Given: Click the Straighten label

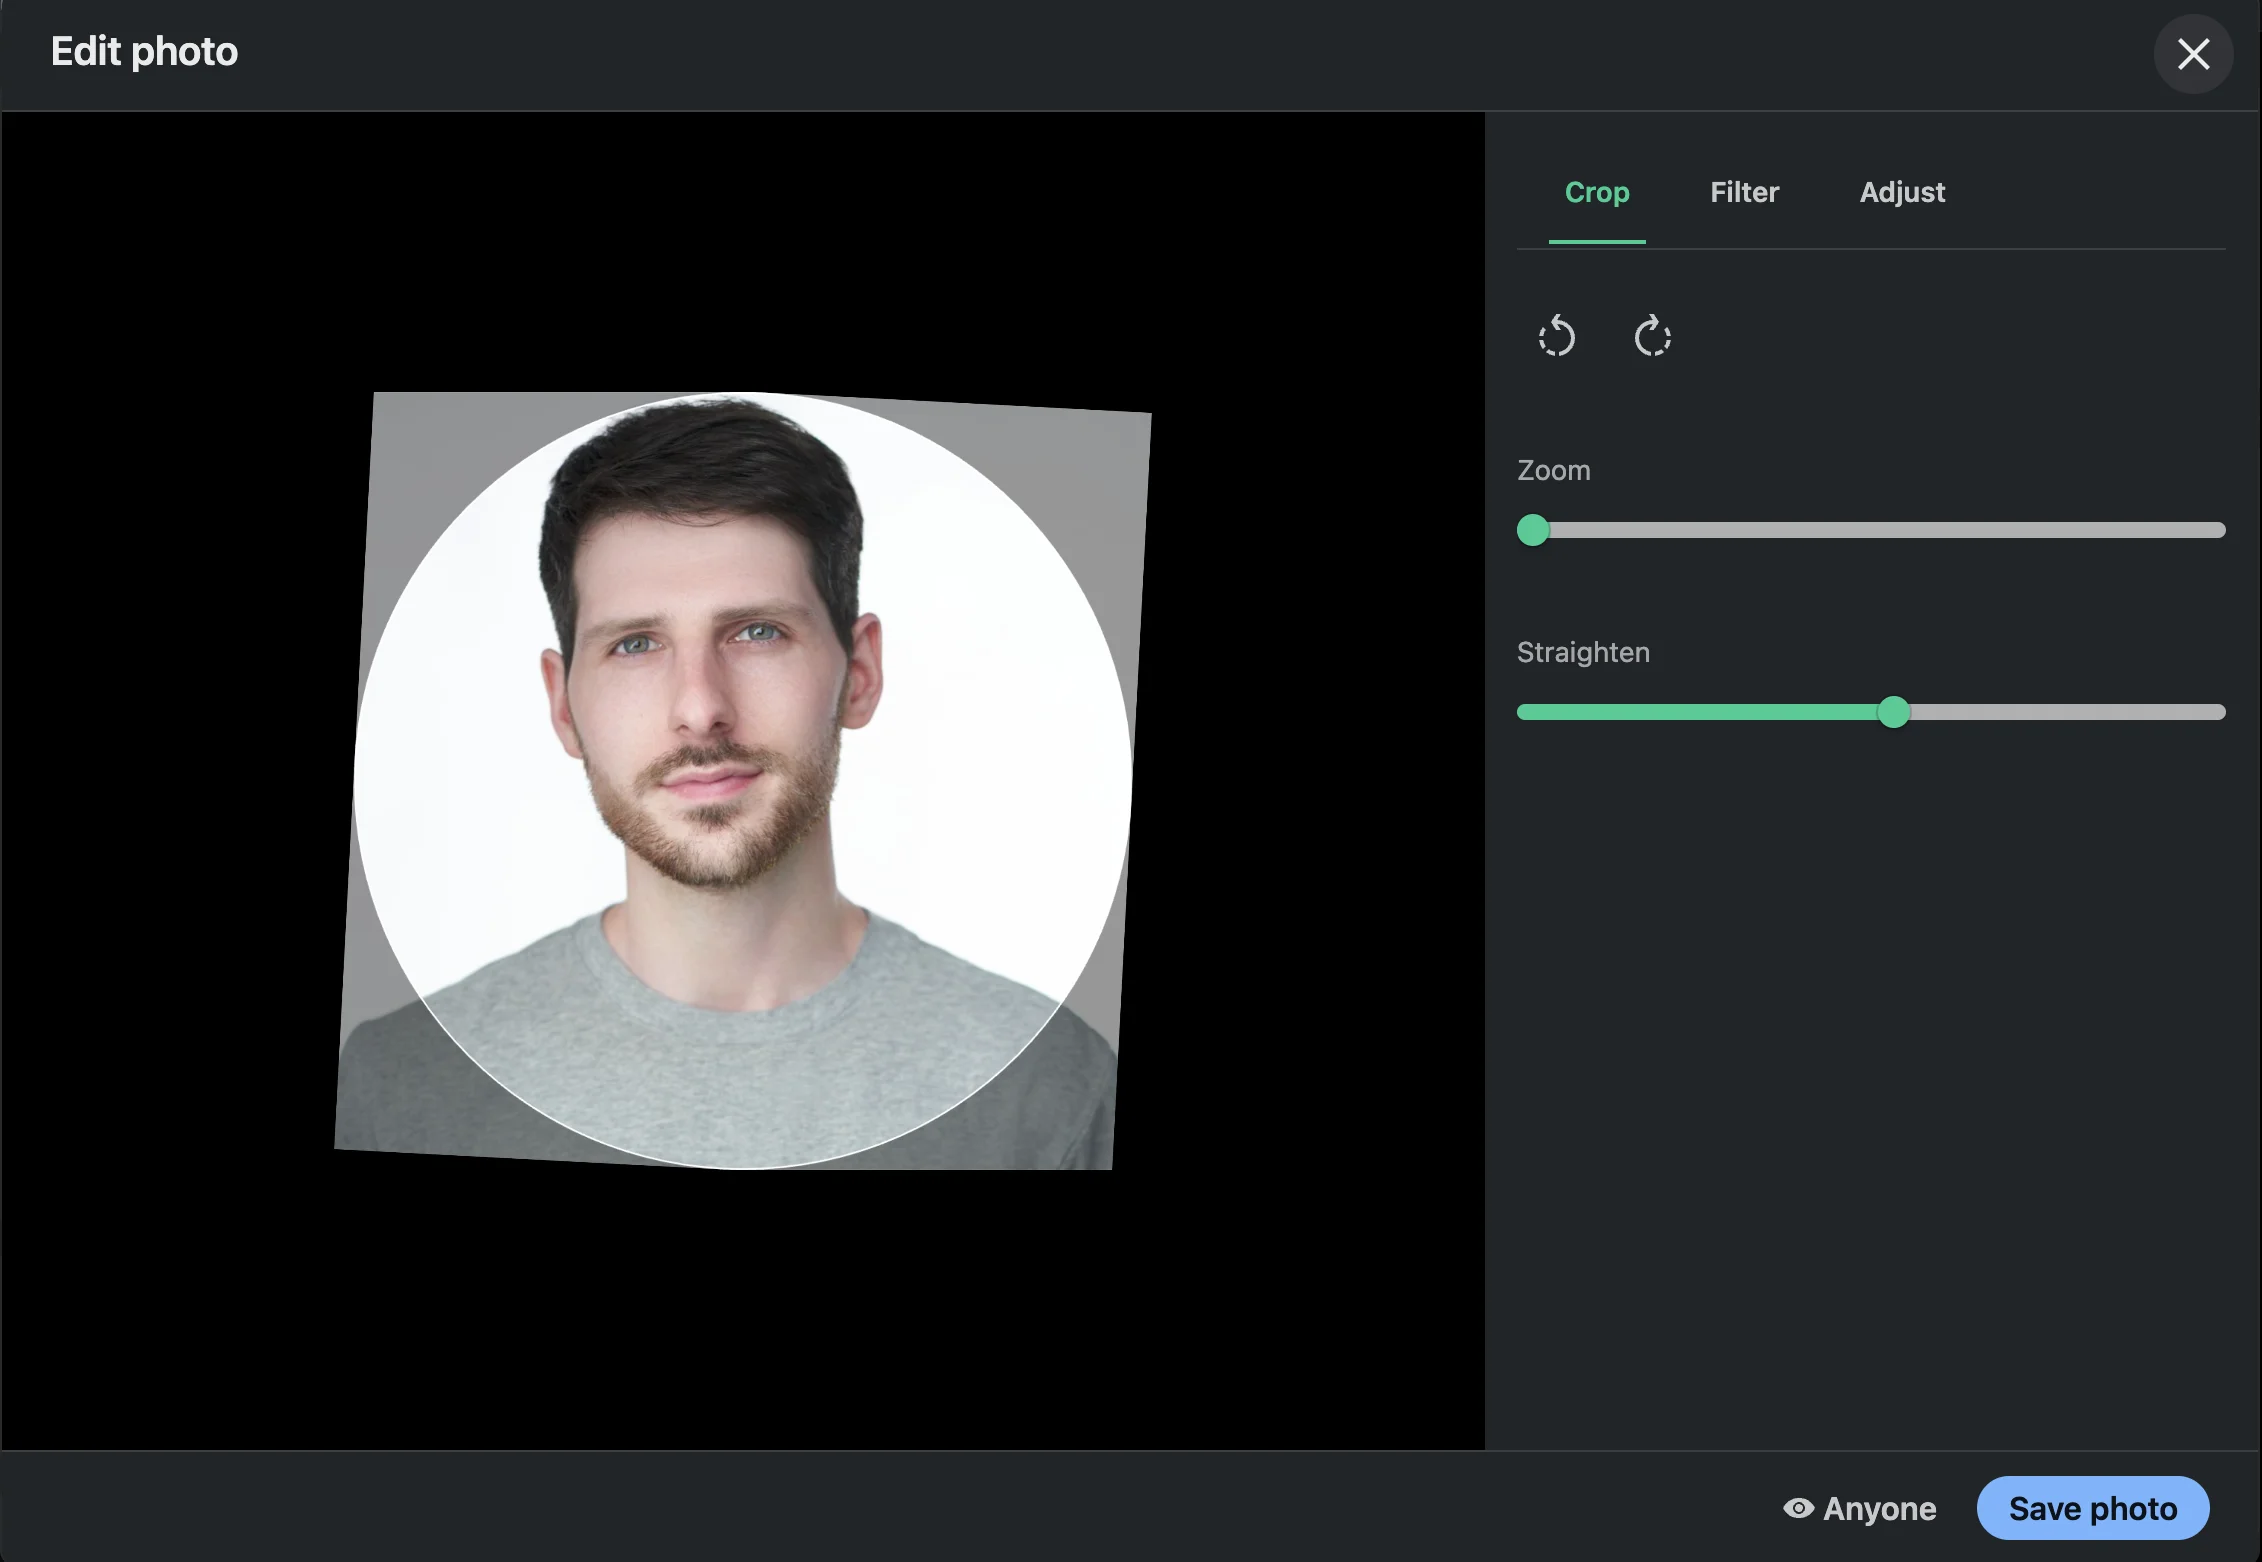Looking at the screenshot, I should [1583, 651].
